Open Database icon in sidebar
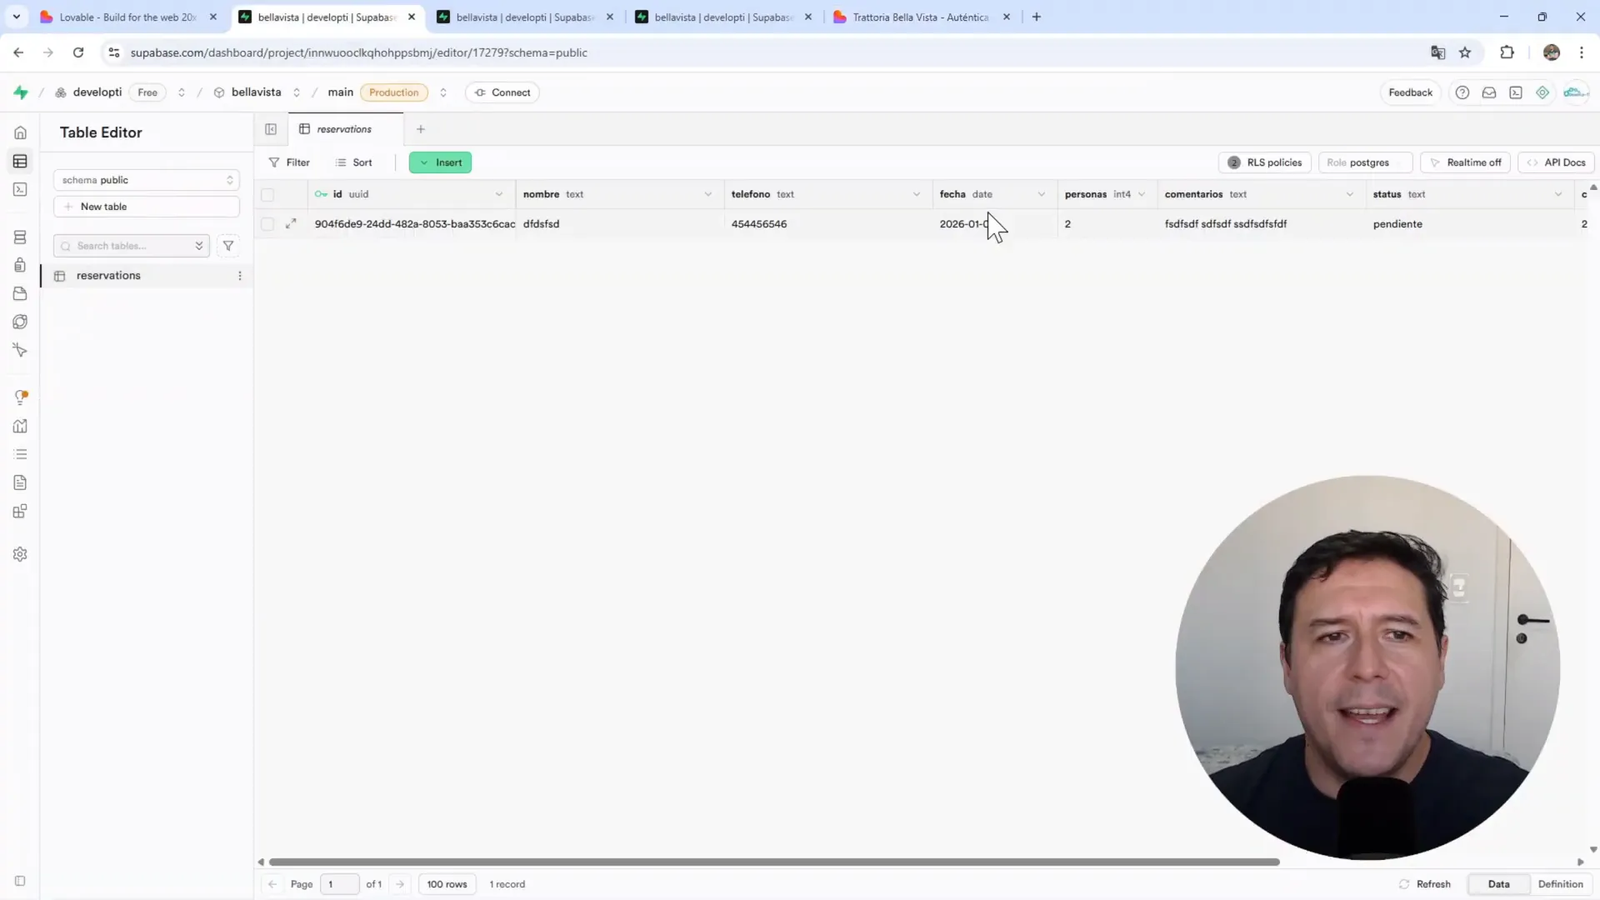Viewport: 1600px width, 900px height. (20, 237)
